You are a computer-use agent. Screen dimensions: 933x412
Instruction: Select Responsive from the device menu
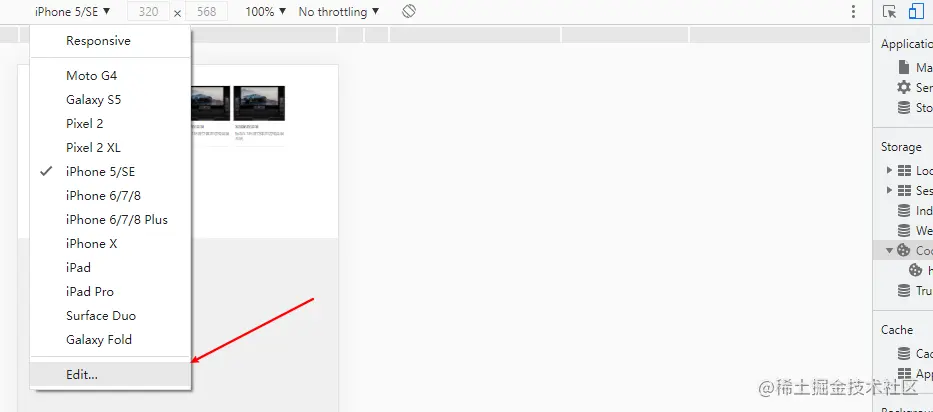pos(111,41)
